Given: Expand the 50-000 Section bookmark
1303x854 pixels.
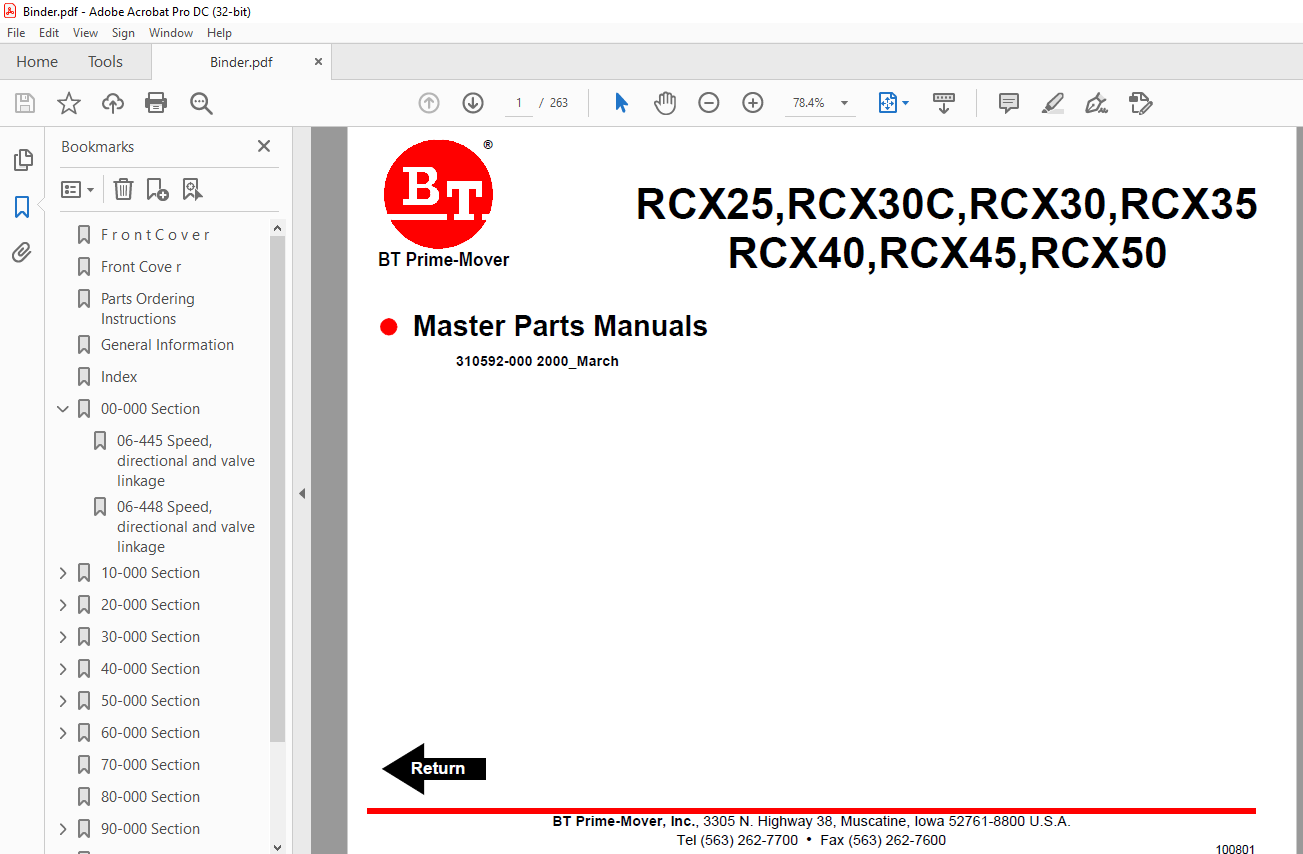Looking at the screenshot, I should pos(63,701).
